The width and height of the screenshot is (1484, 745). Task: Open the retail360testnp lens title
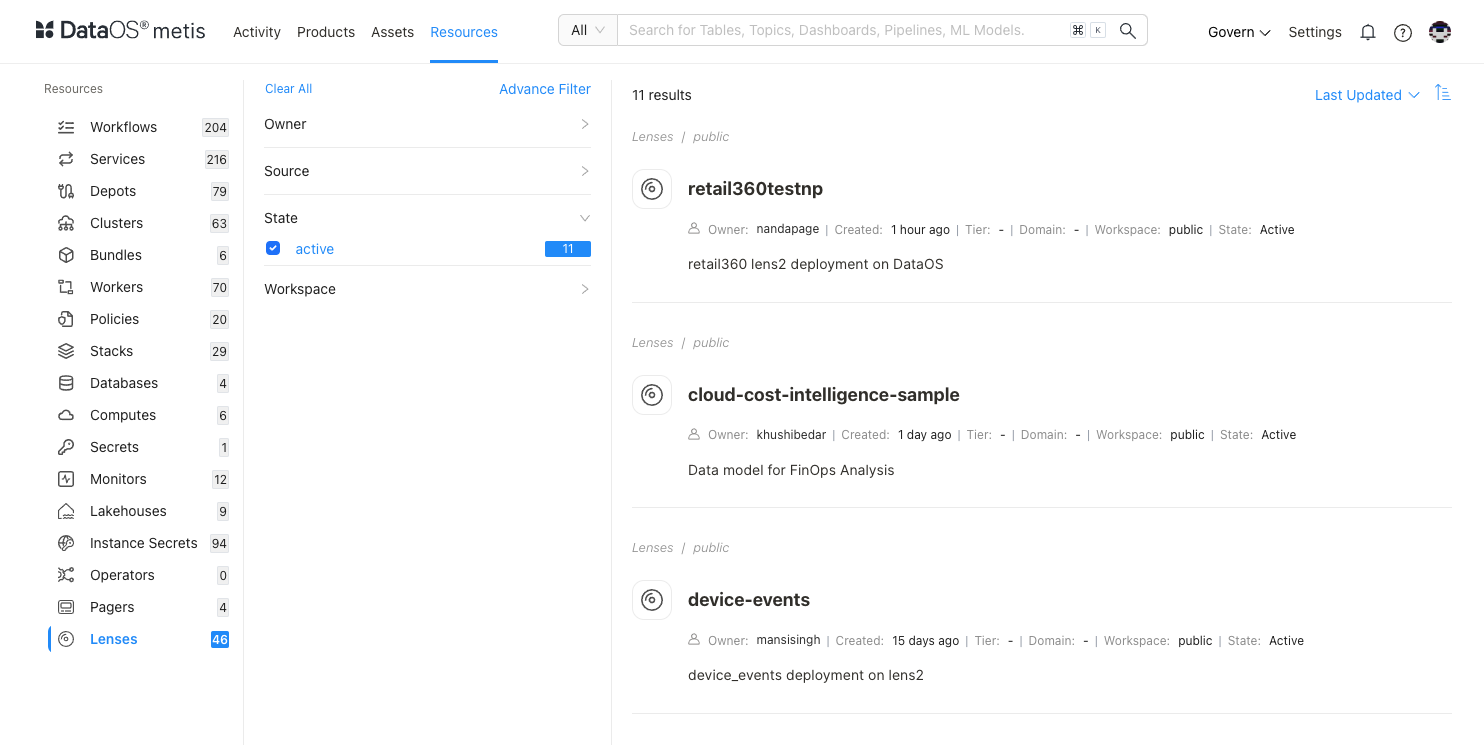pos(755,189)
